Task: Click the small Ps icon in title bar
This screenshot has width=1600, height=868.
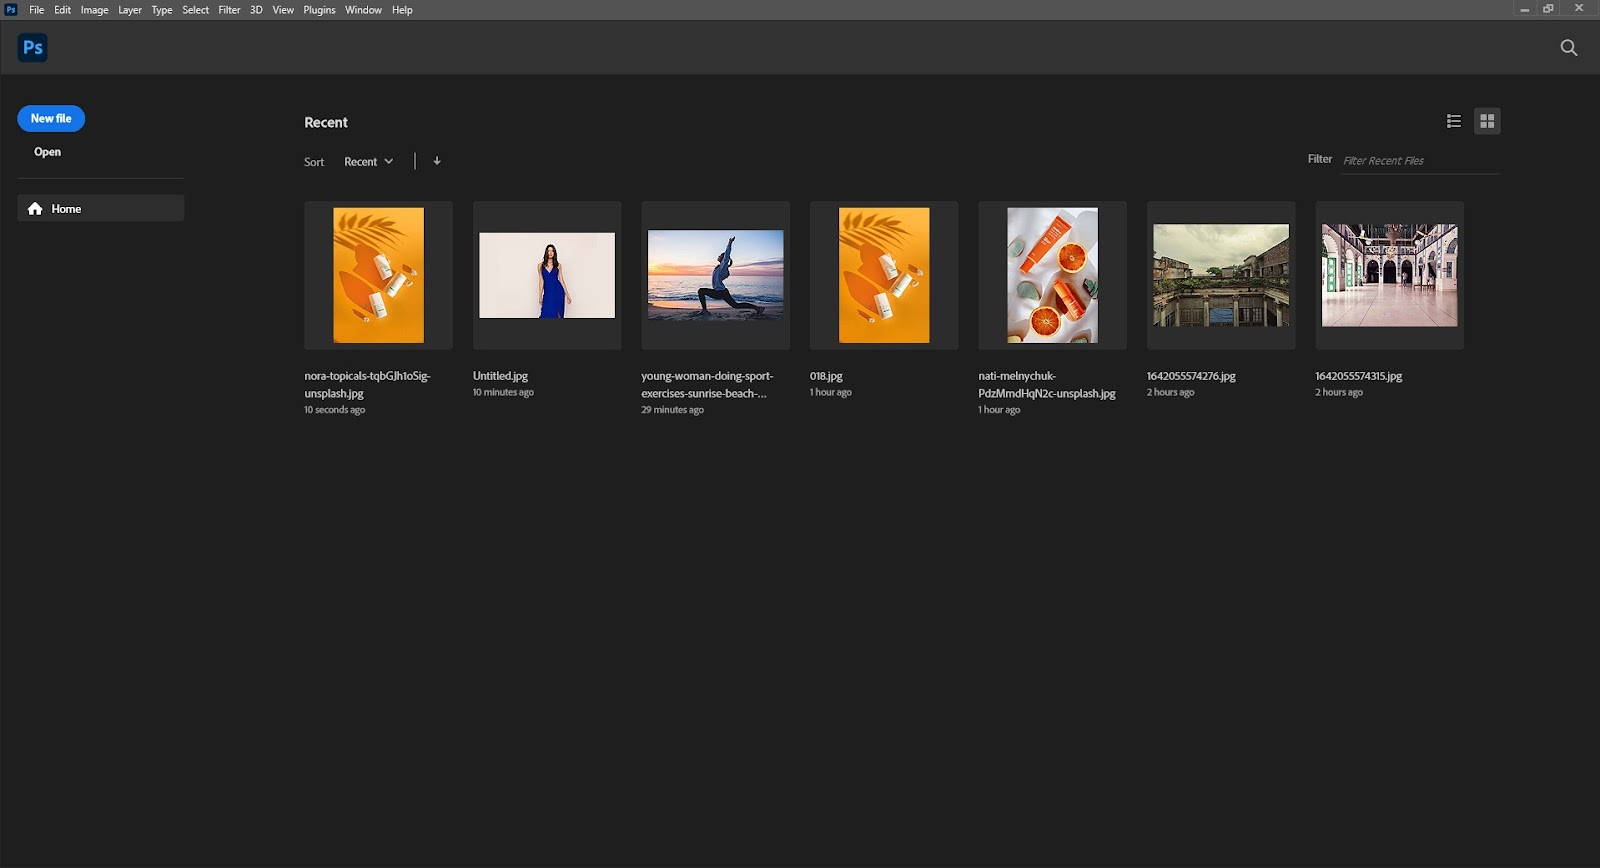Action: point(11,9)
